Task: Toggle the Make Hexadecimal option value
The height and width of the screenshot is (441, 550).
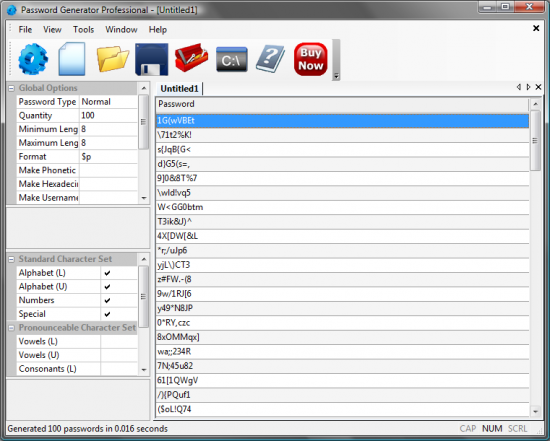Action: click(x=108, y=184)
